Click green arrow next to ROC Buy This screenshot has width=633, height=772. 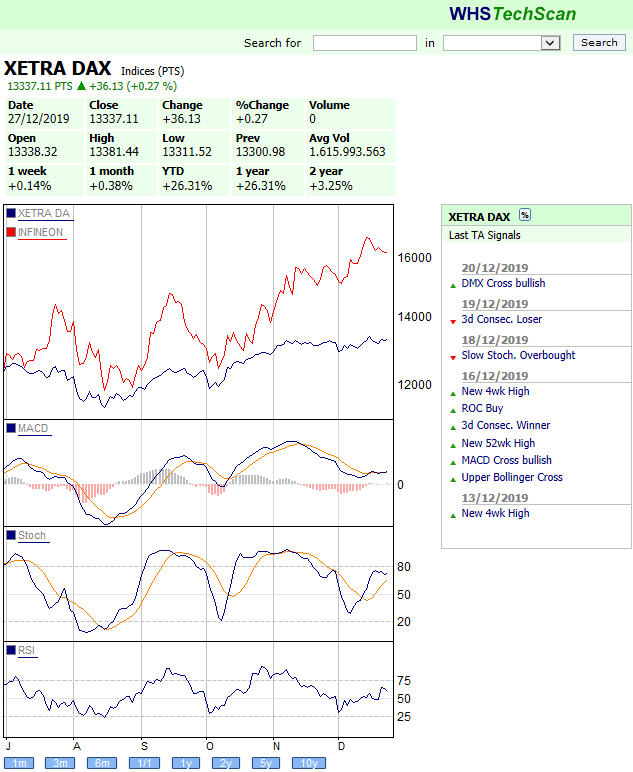click(x=453, y=411)
